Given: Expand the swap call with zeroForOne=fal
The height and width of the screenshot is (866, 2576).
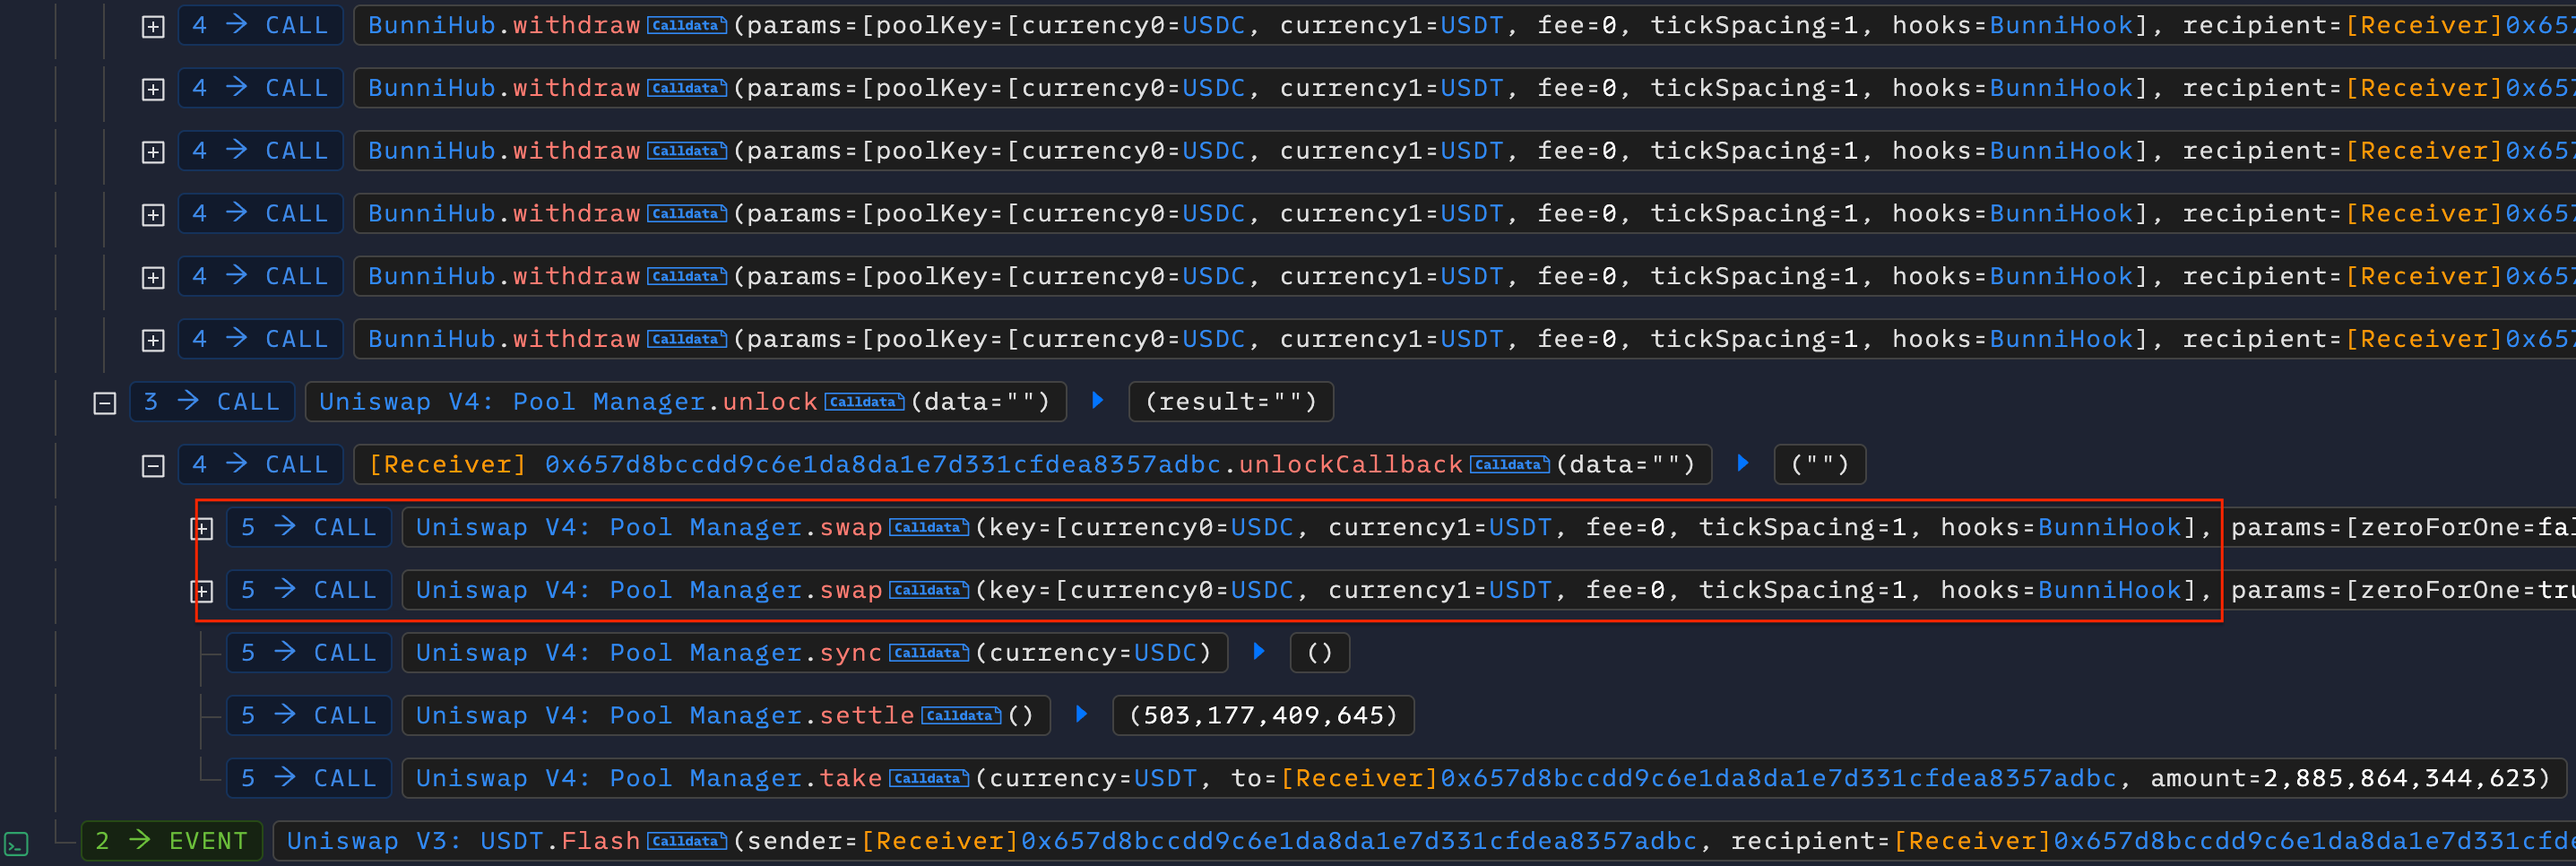Looking at the screenshot, I should pyautogui.click(x=202, y=529).
